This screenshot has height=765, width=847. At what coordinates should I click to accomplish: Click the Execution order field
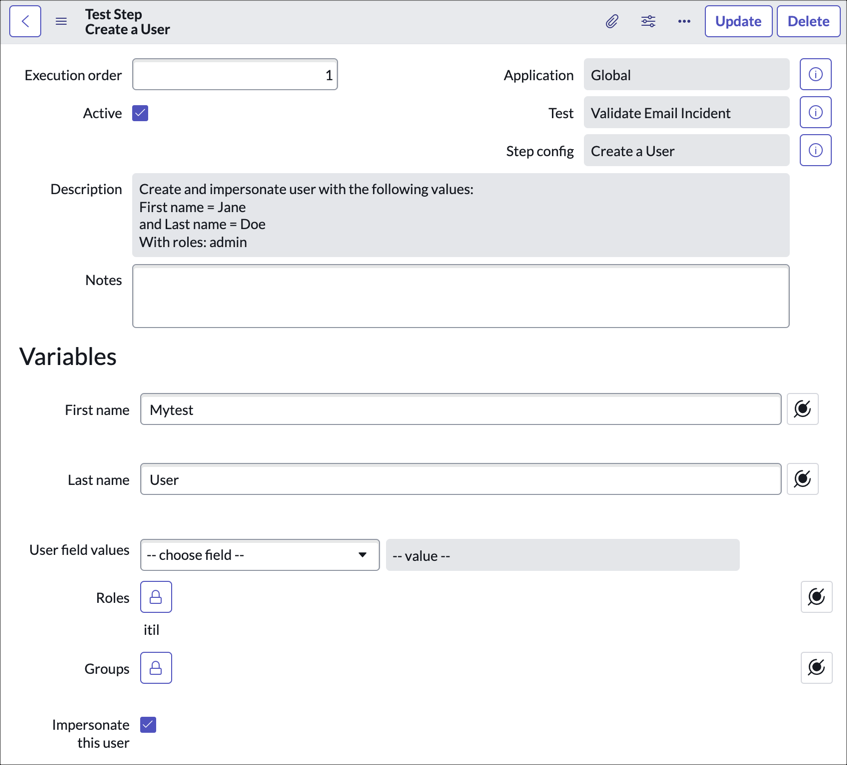coord(234,73)
